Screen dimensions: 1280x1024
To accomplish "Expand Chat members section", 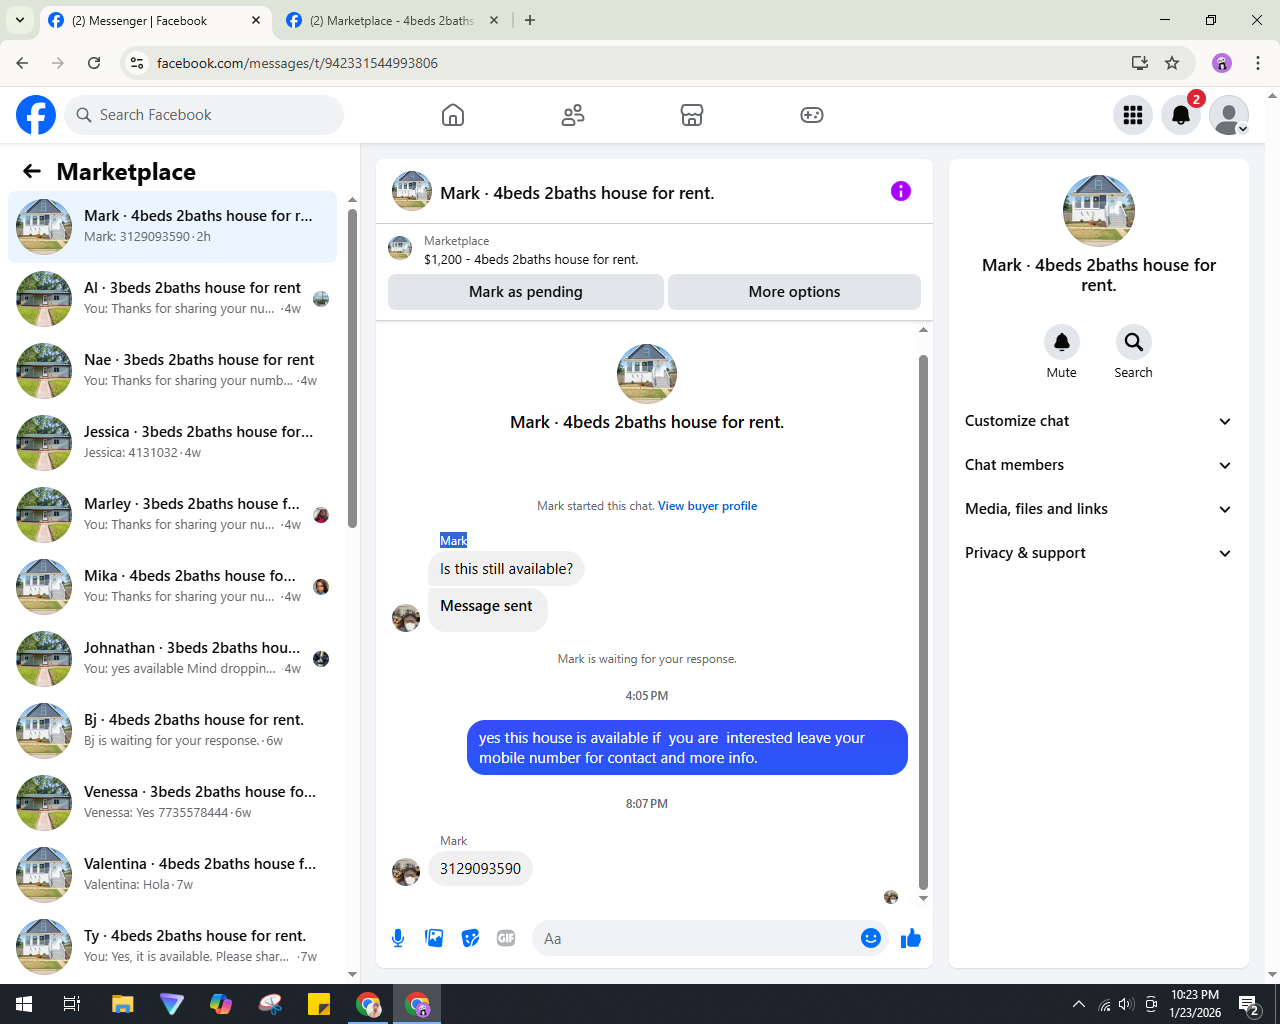I will pyautogui.click(x=1098, y=465).
